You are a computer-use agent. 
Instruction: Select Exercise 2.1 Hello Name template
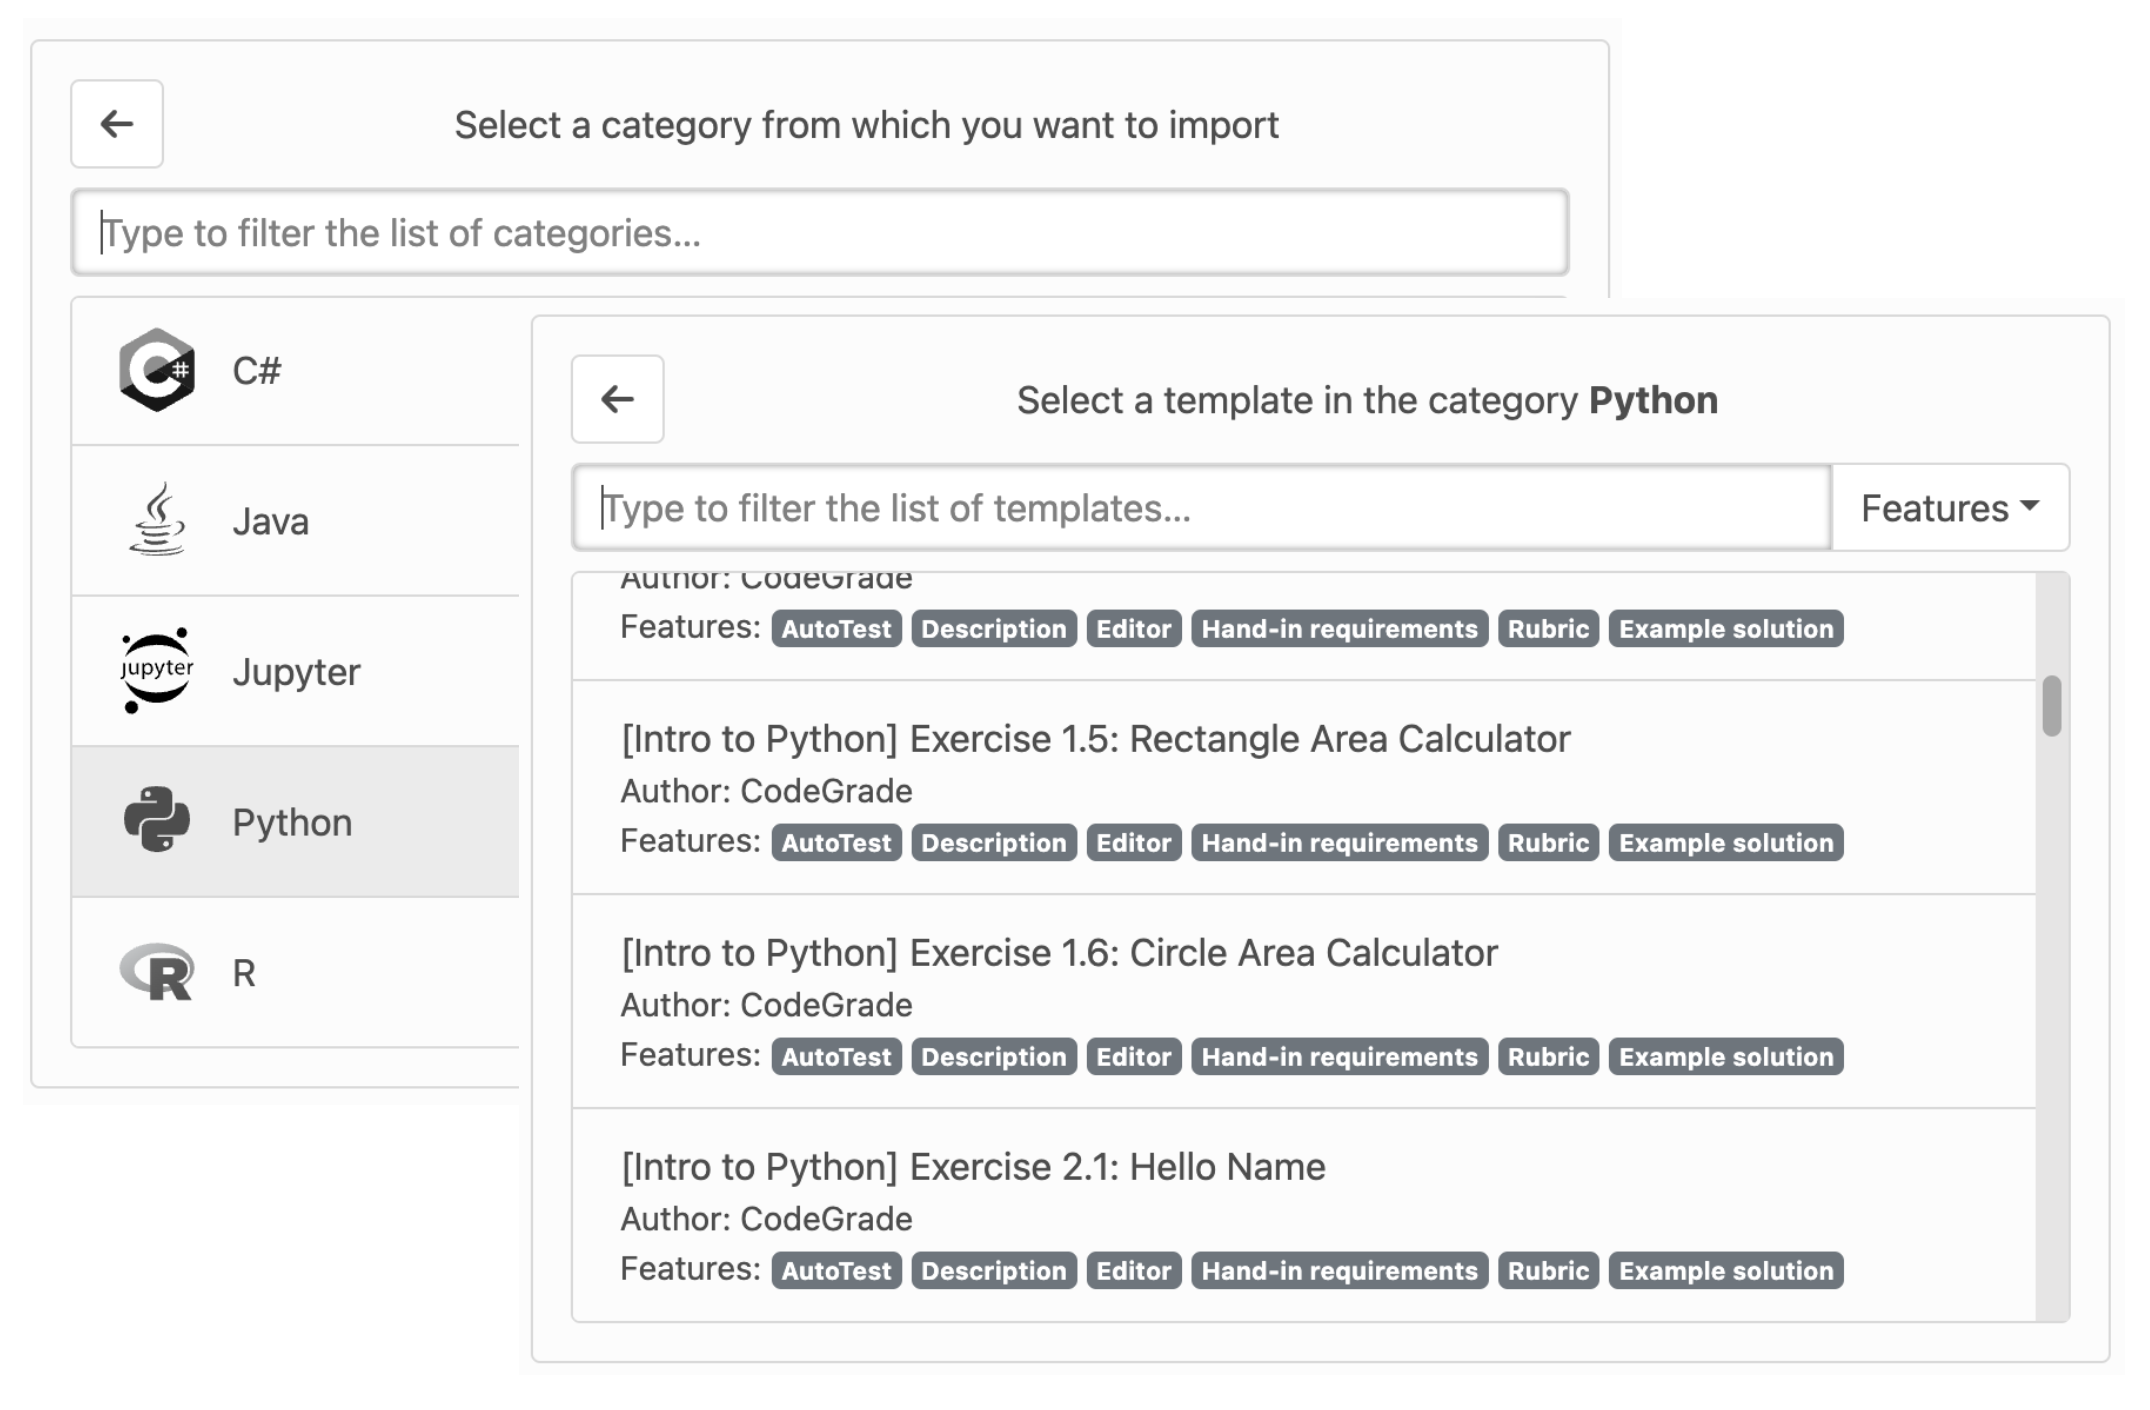pyautogui.click(x=972, y=1167)
